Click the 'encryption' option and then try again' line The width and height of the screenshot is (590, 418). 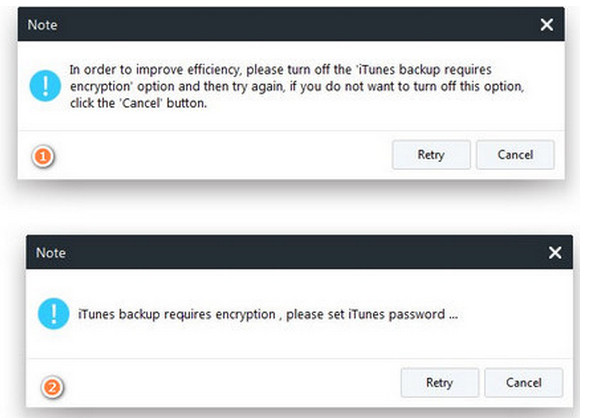tap(297, 87)
